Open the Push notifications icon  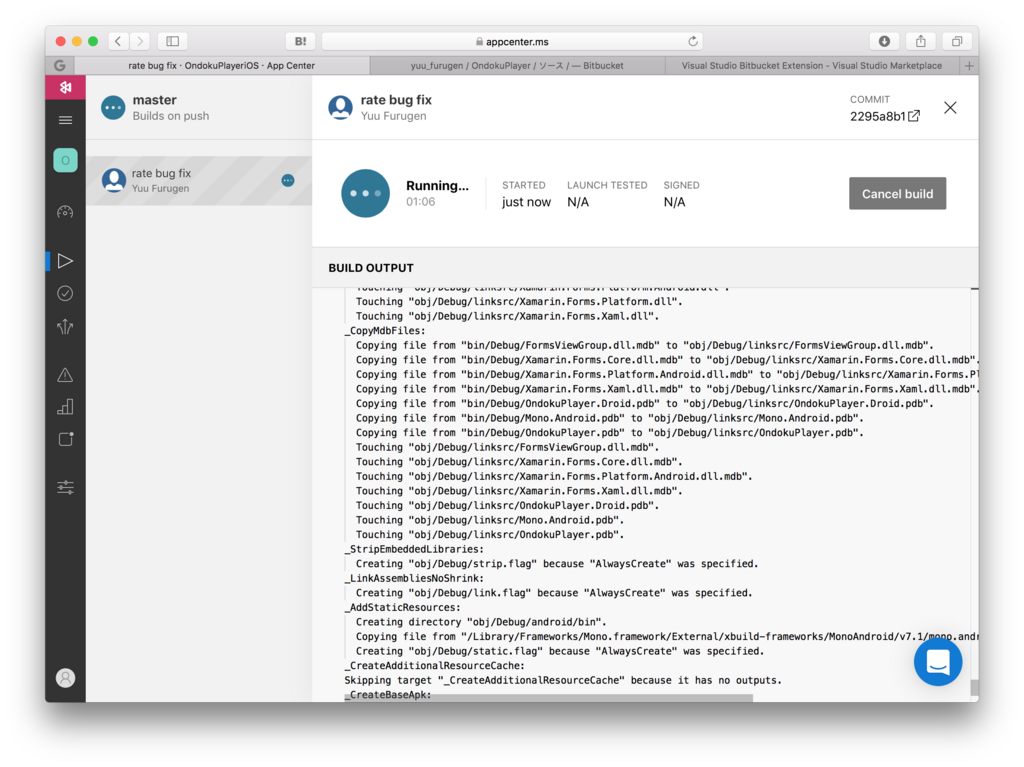(x=65, y=439)
